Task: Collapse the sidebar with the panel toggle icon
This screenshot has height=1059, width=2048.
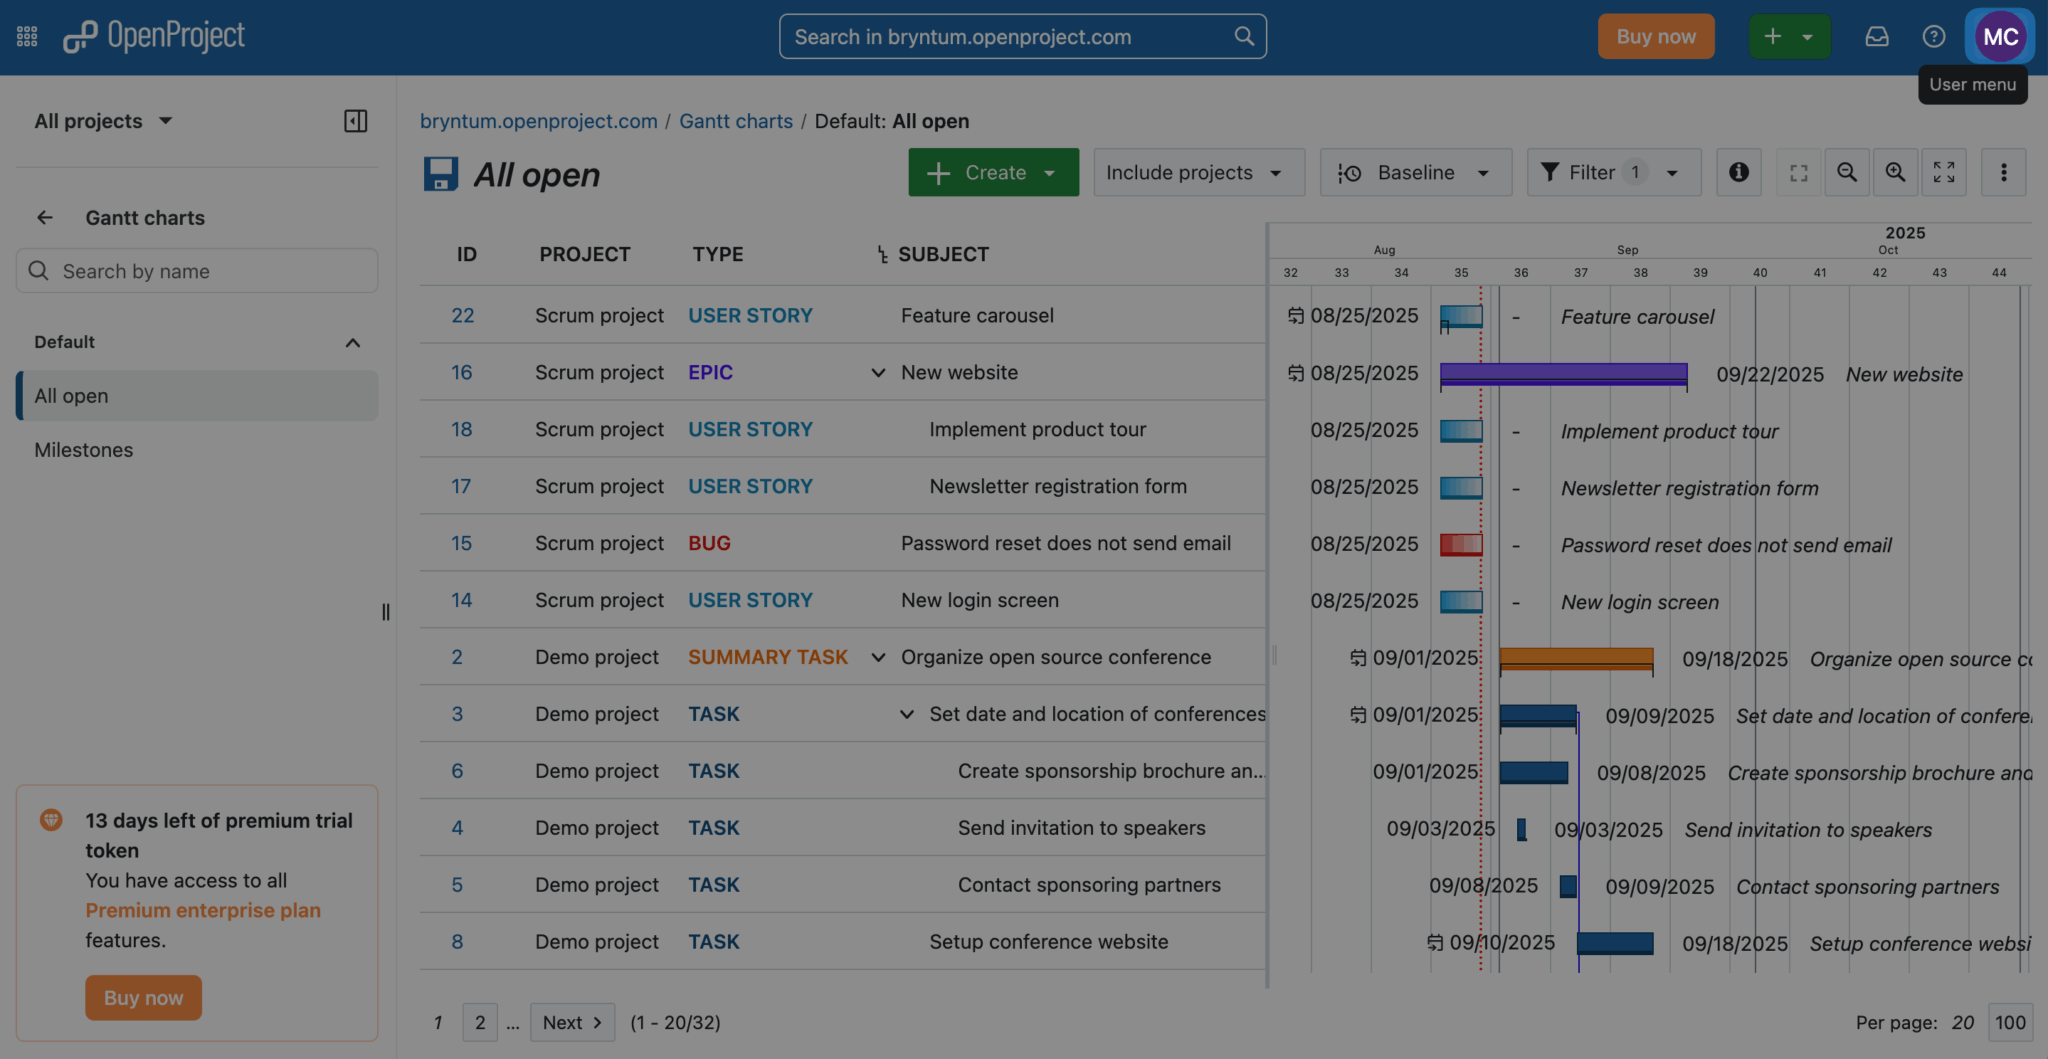Action: 355,121
